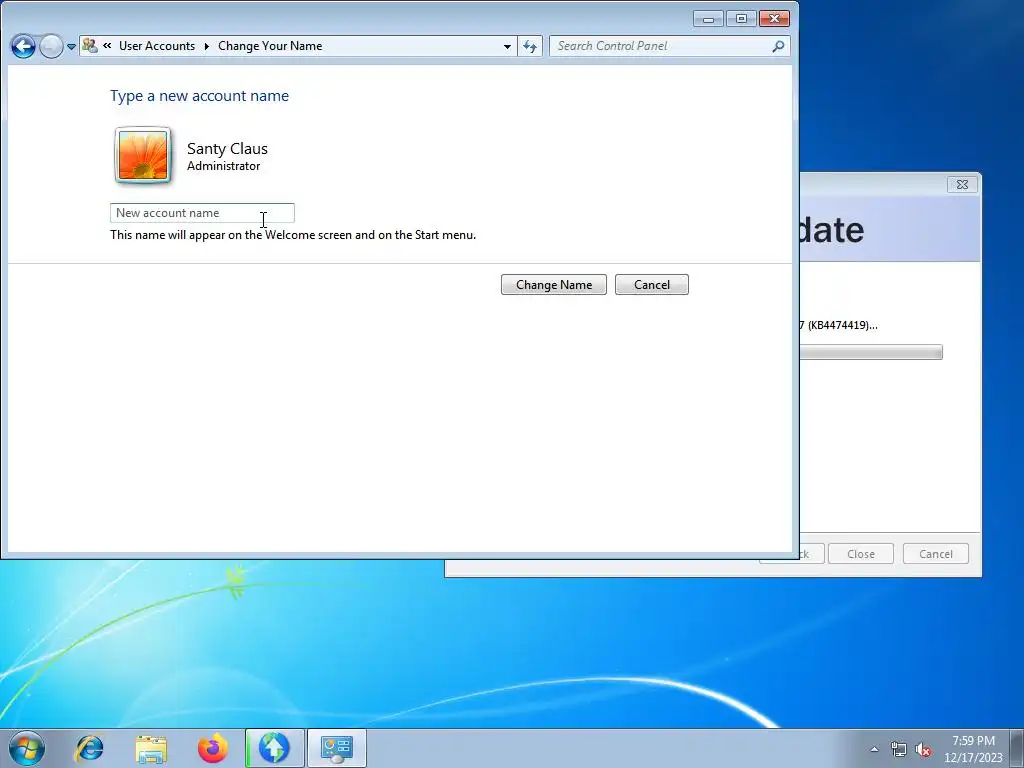Click the Type a new account name heading
This screenshot has width=1024, height=768.
[x=199, y=96]
